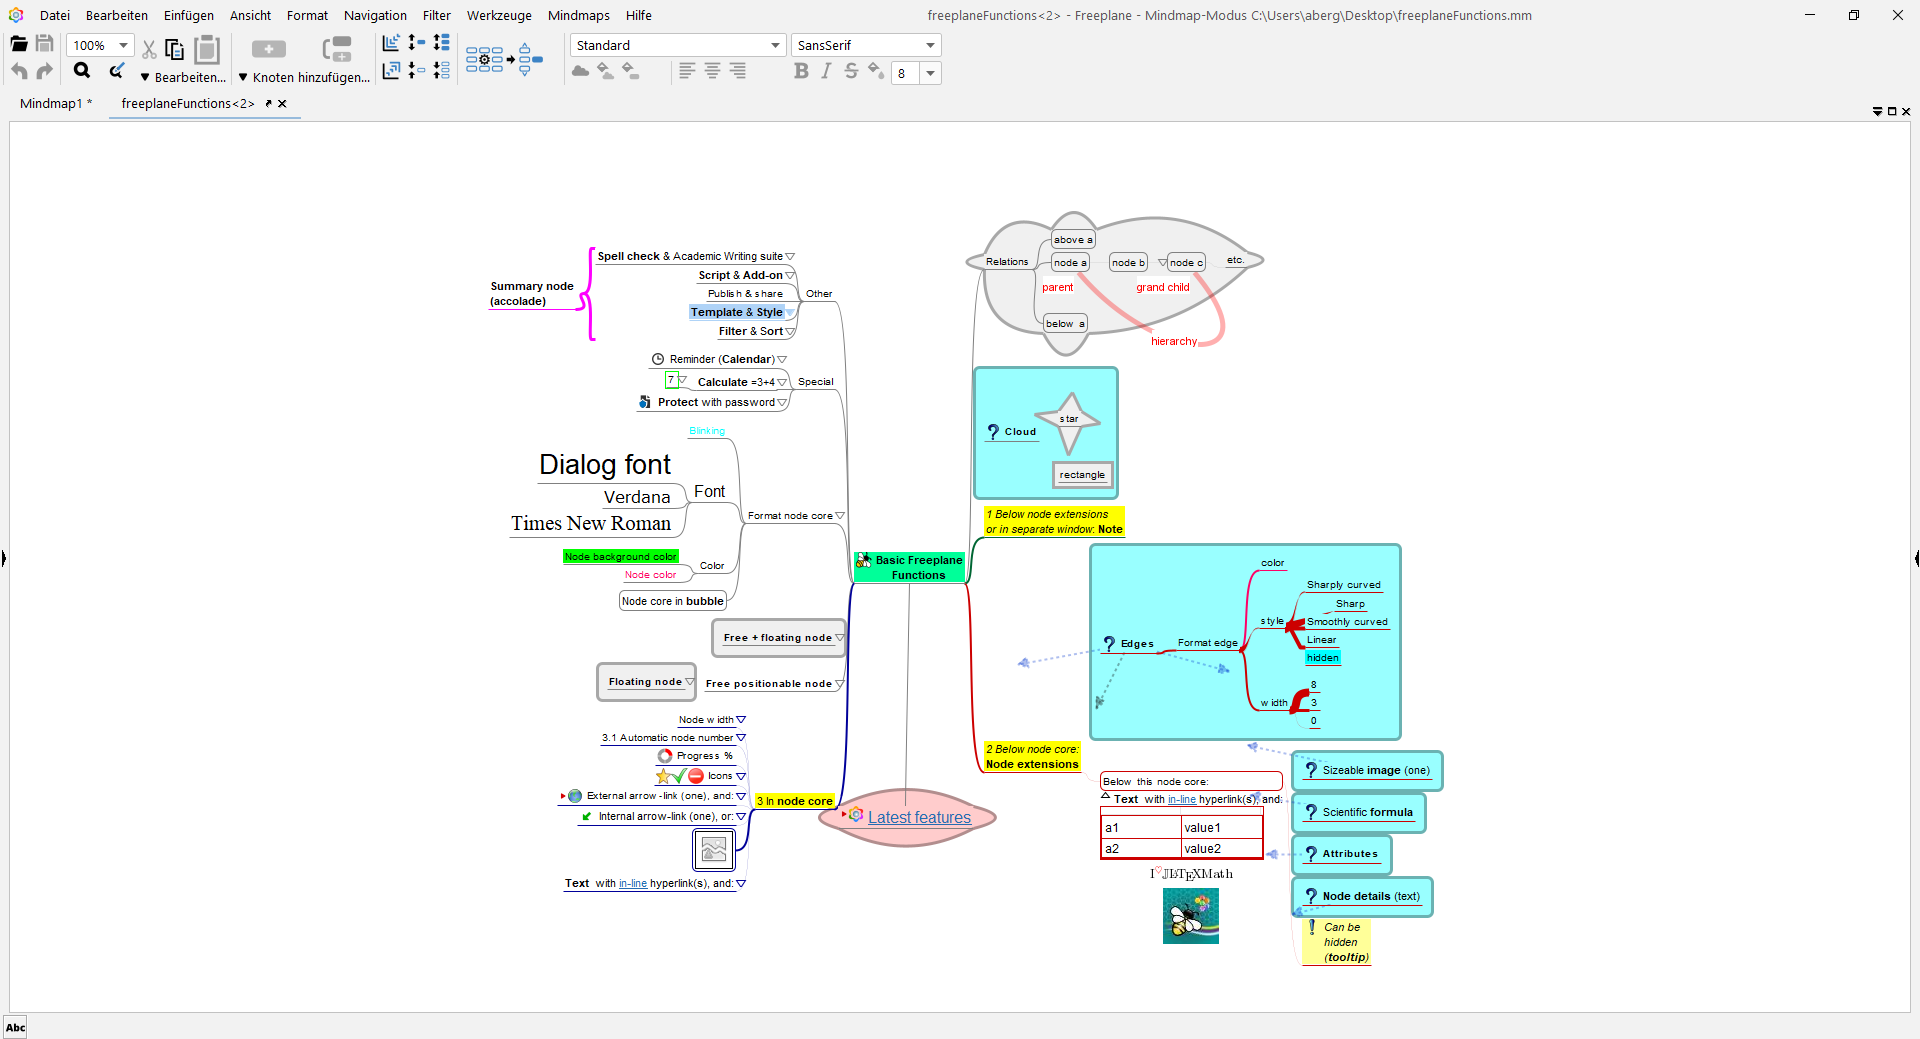Click the Knoten hinzufügen button
Viewport: 1920px width, 1039px height.
pos(303,77)
